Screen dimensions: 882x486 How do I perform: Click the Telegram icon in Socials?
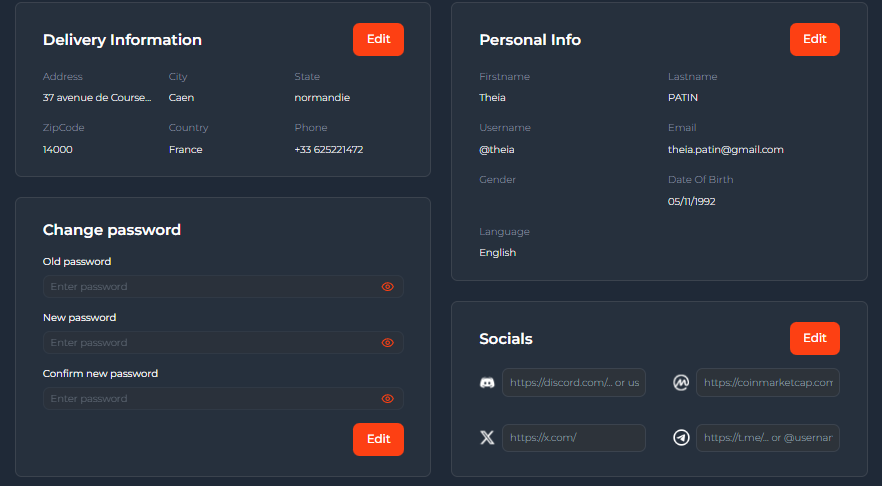(681, 438)
